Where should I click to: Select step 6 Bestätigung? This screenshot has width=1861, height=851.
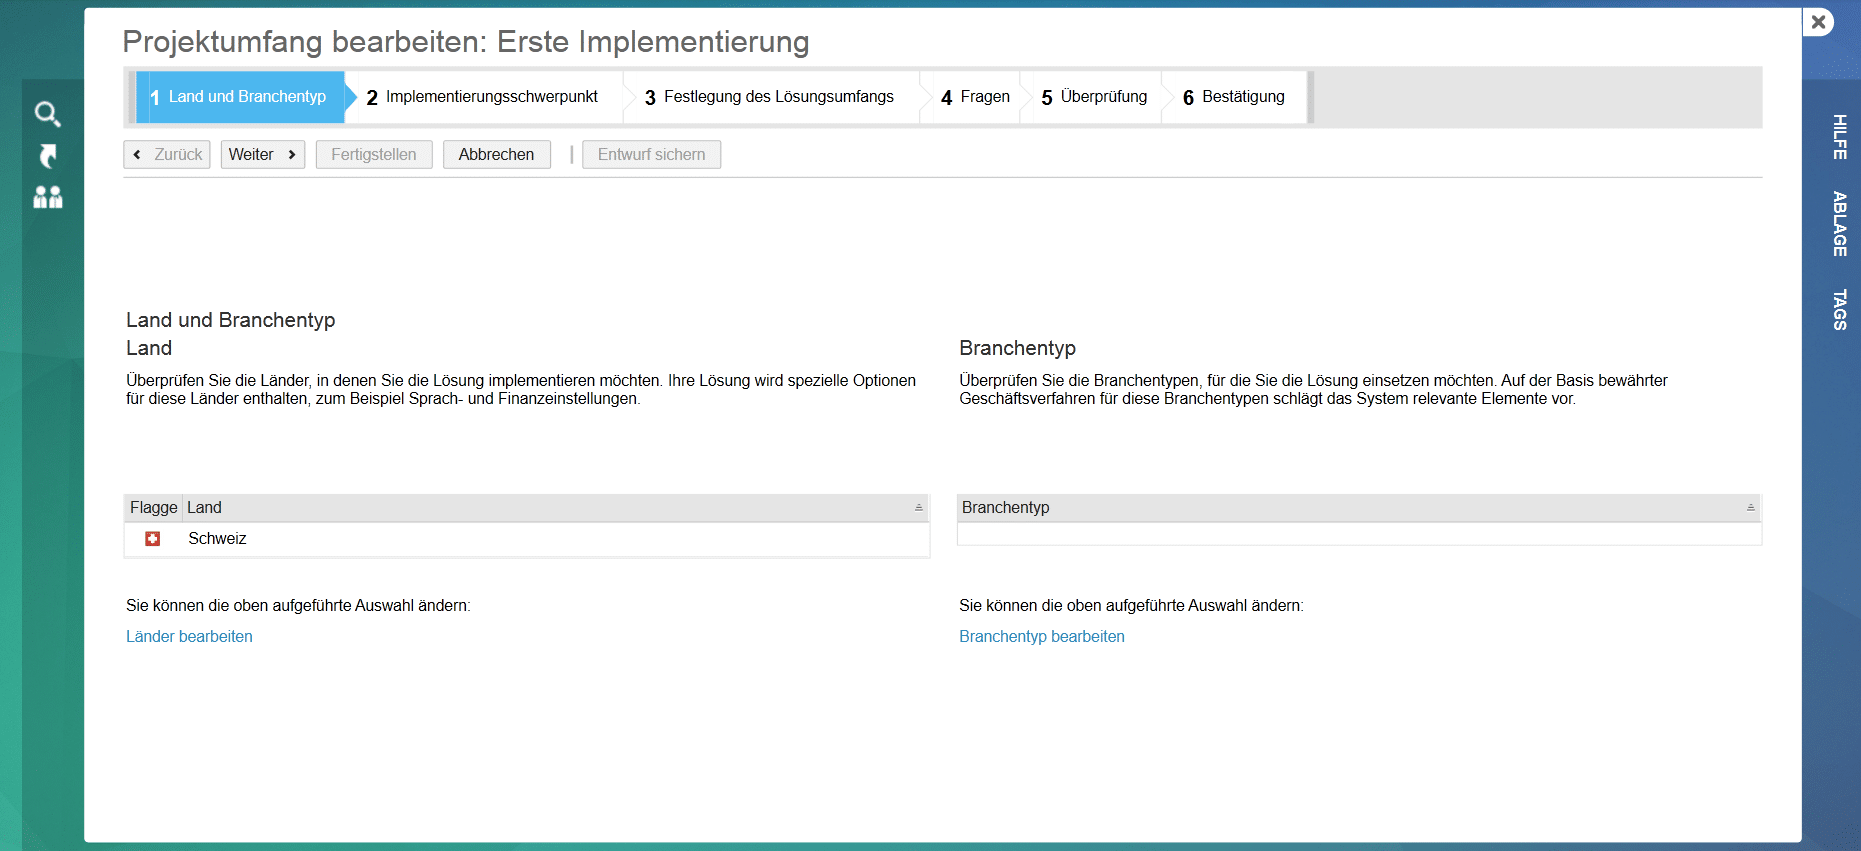[1234, 97]
